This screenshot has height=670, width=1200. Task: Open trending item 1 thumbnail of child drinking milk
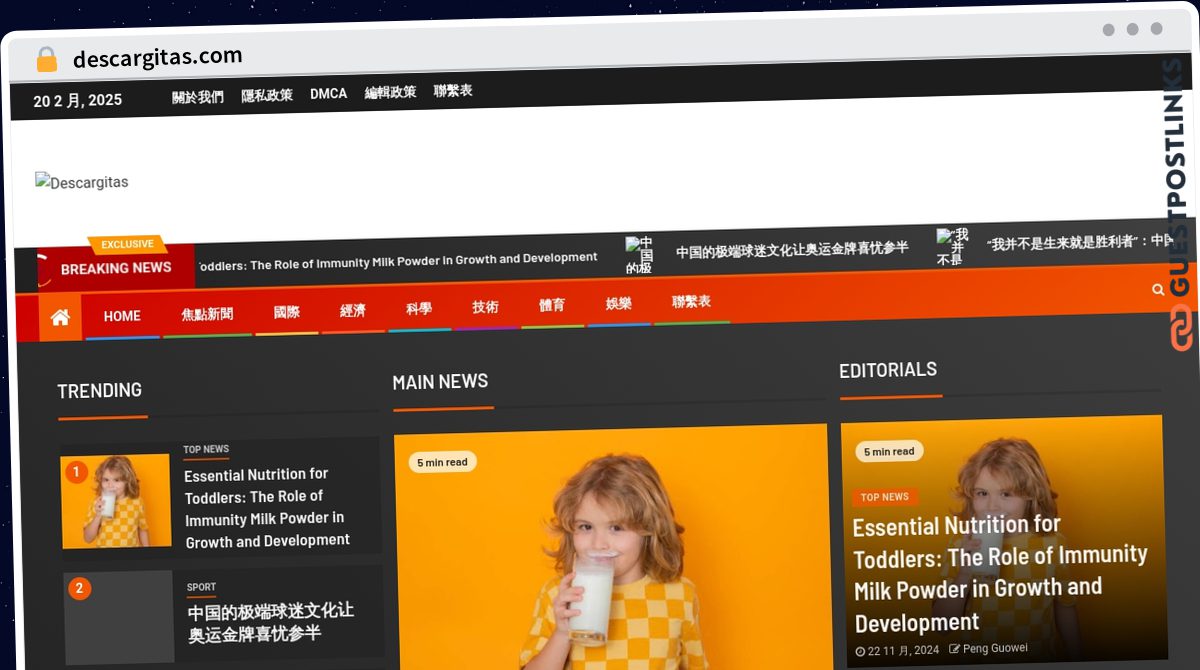[x=116, y=501]
